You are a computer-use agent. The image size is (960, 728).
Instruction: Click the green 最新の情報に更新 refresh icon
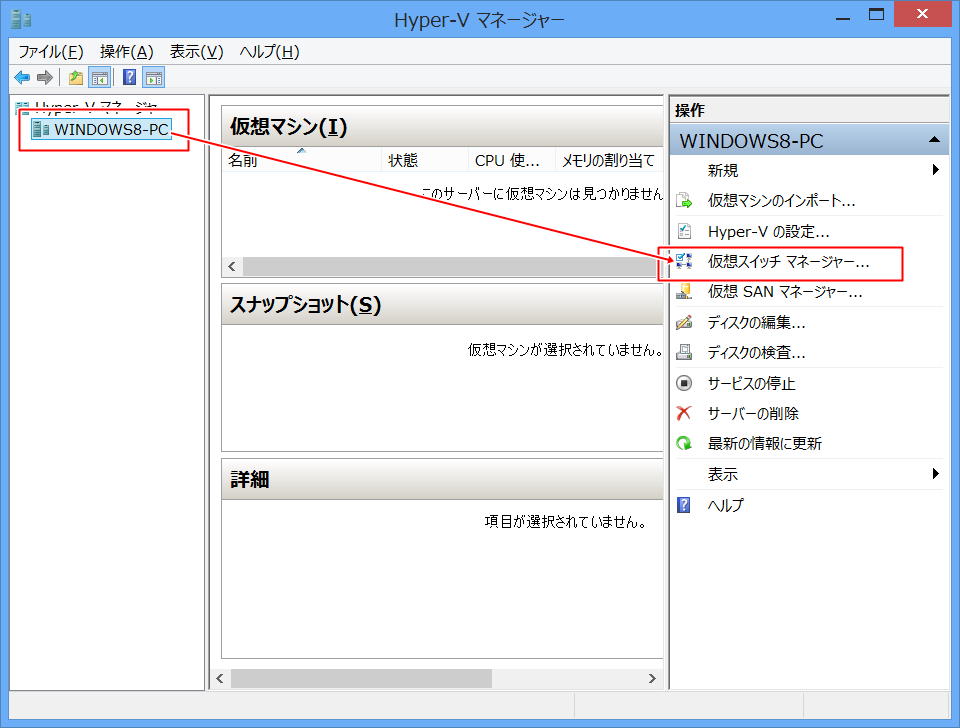(684, 443)
